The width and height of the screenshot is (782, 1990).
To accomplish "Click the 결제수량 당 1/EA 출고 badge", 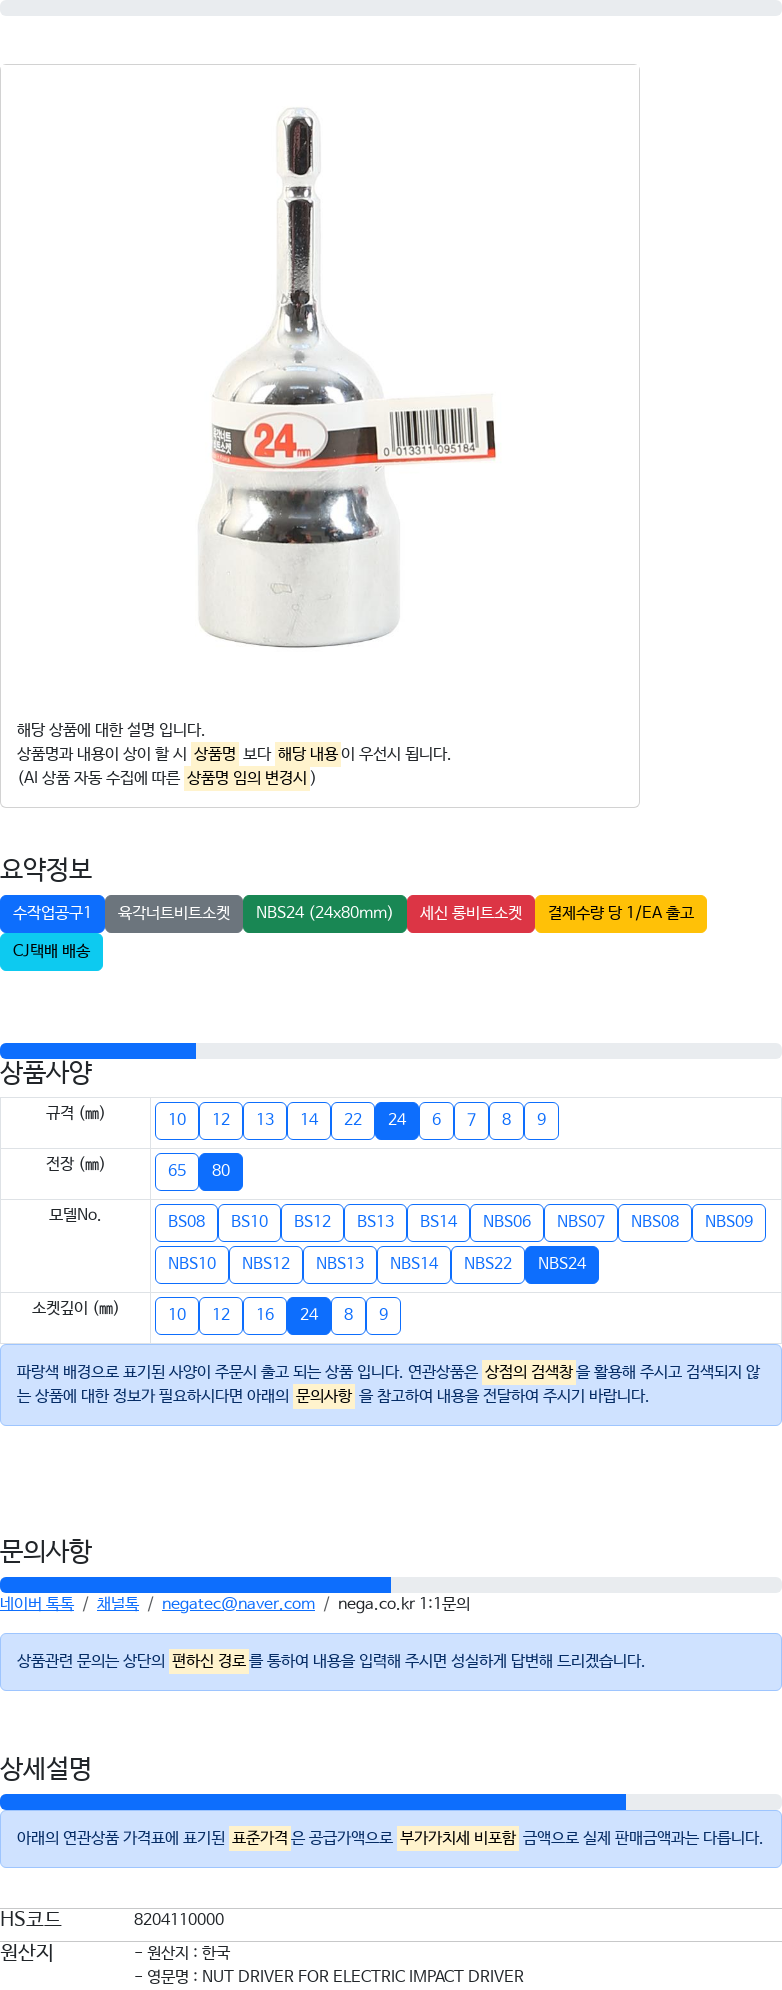I will coord(621,913).
